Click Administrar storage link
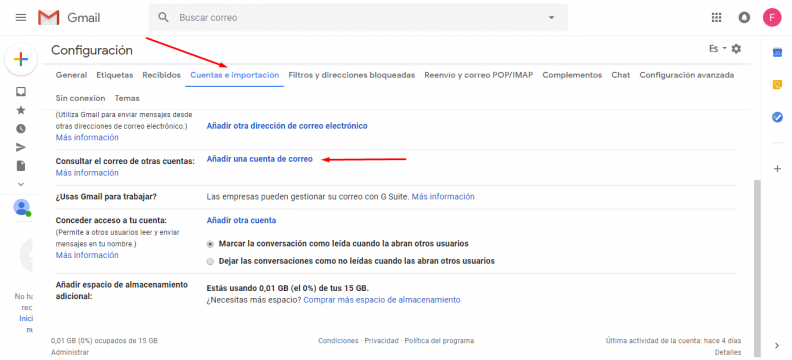792x360 pixels. (70, 352)
